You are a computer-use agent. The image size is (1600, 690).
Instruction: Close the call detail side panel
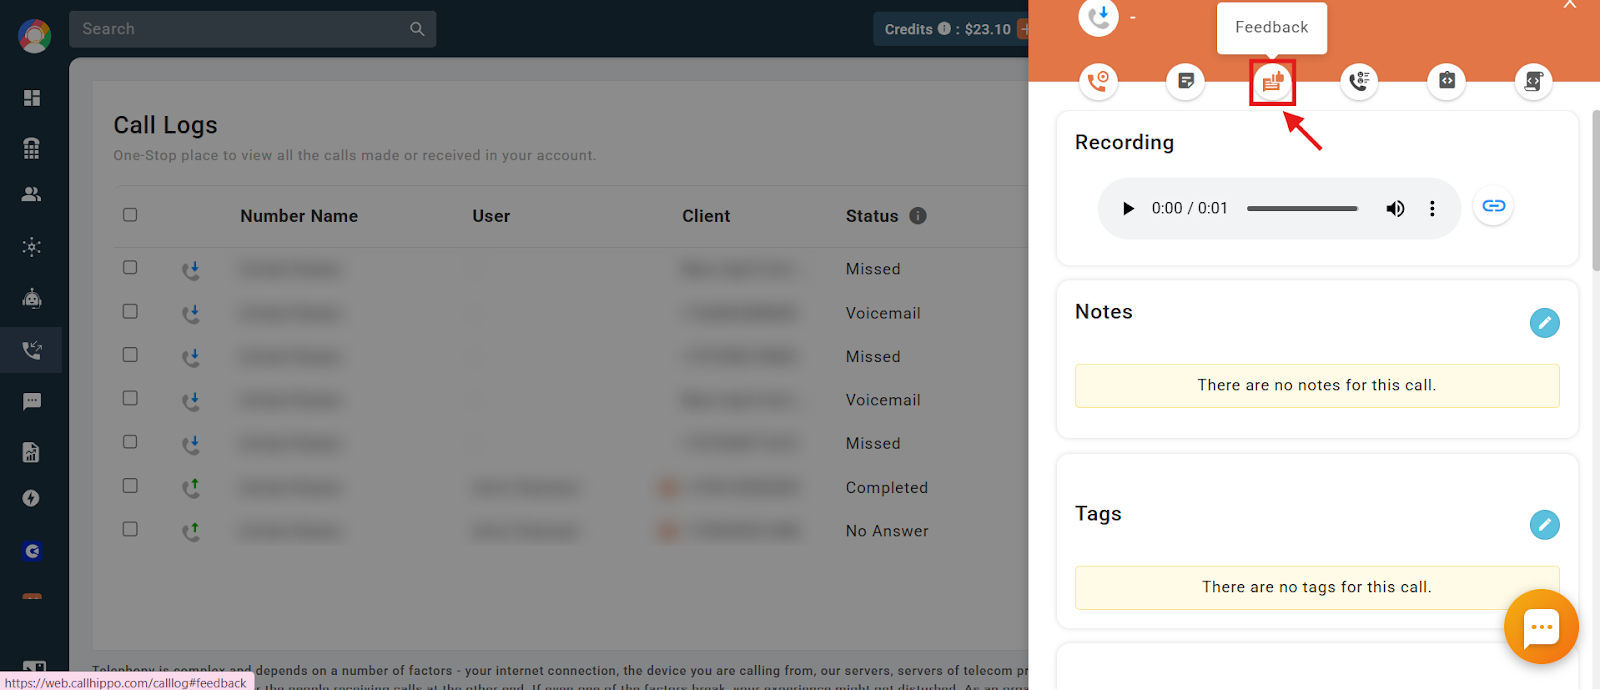[1570, 5]
